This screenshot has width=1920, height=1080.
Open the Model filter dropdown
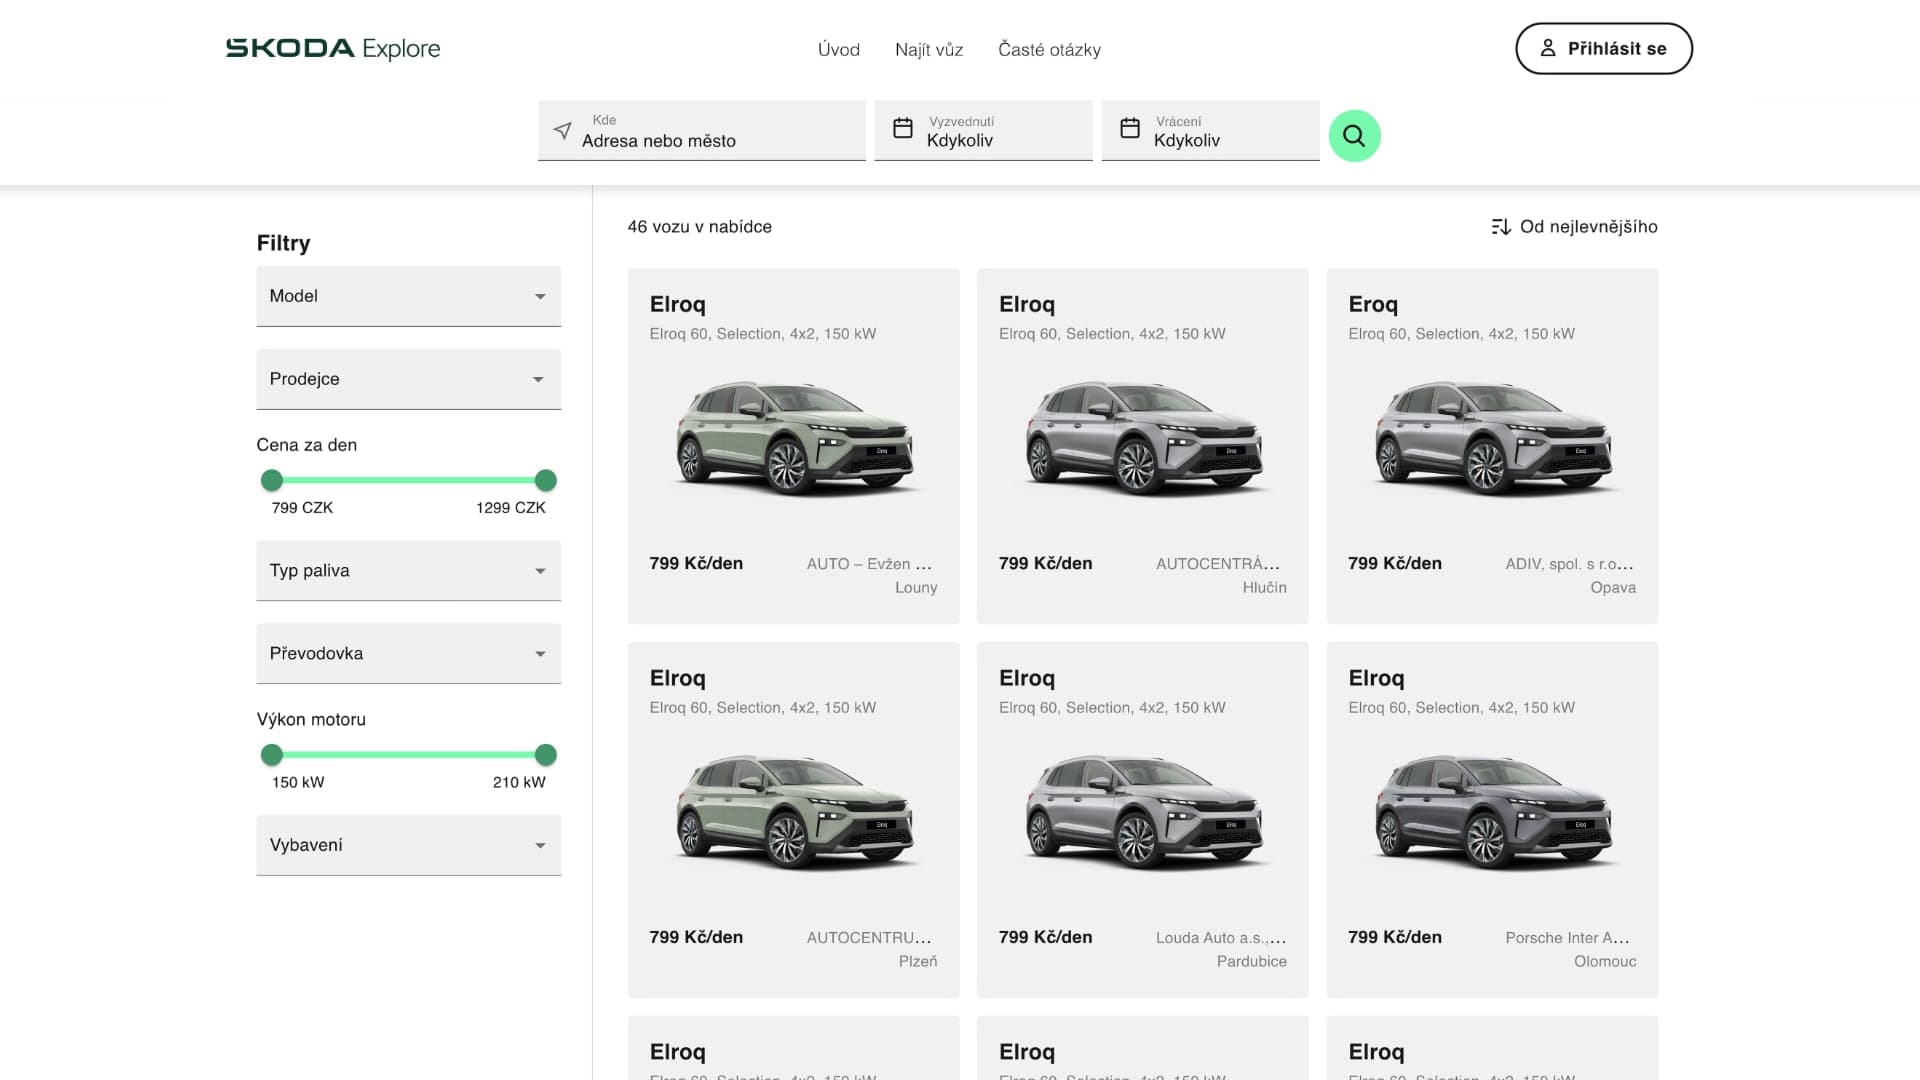408,295
